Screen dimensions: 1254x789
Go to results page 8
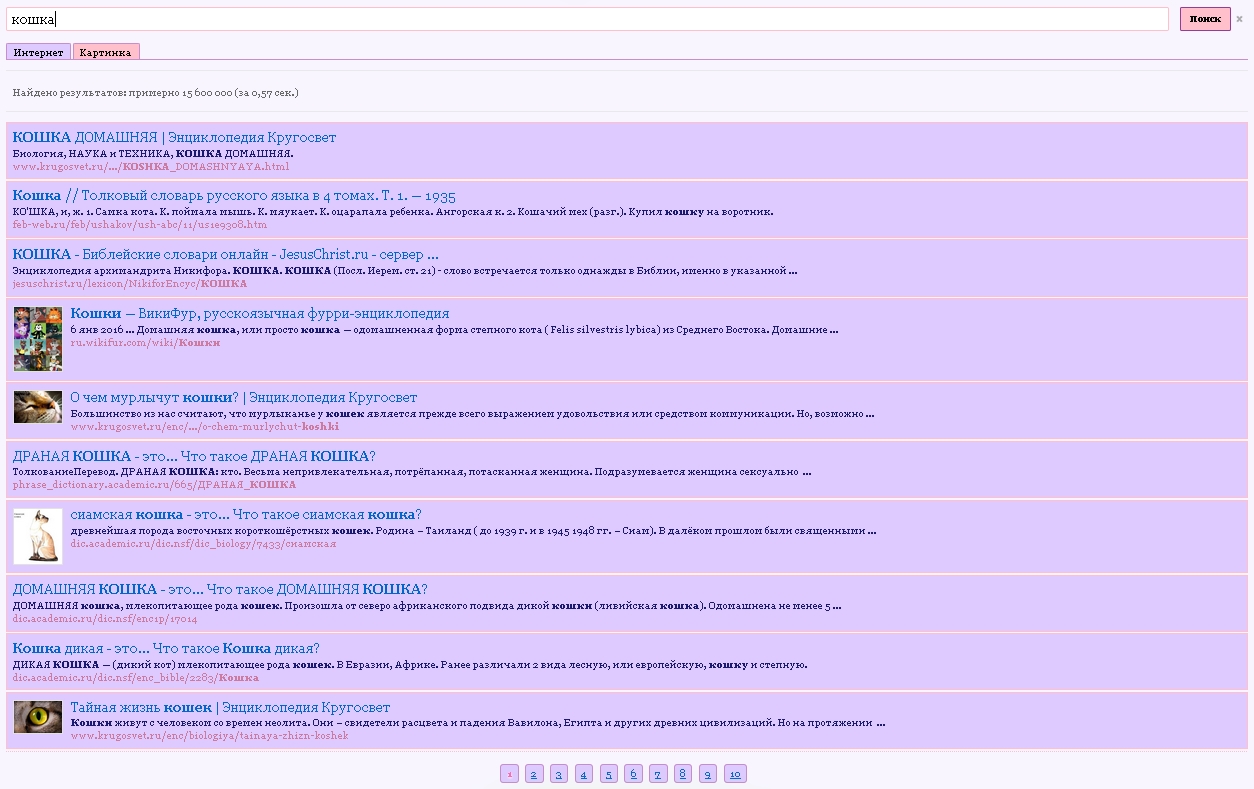[x=683, y=774]
